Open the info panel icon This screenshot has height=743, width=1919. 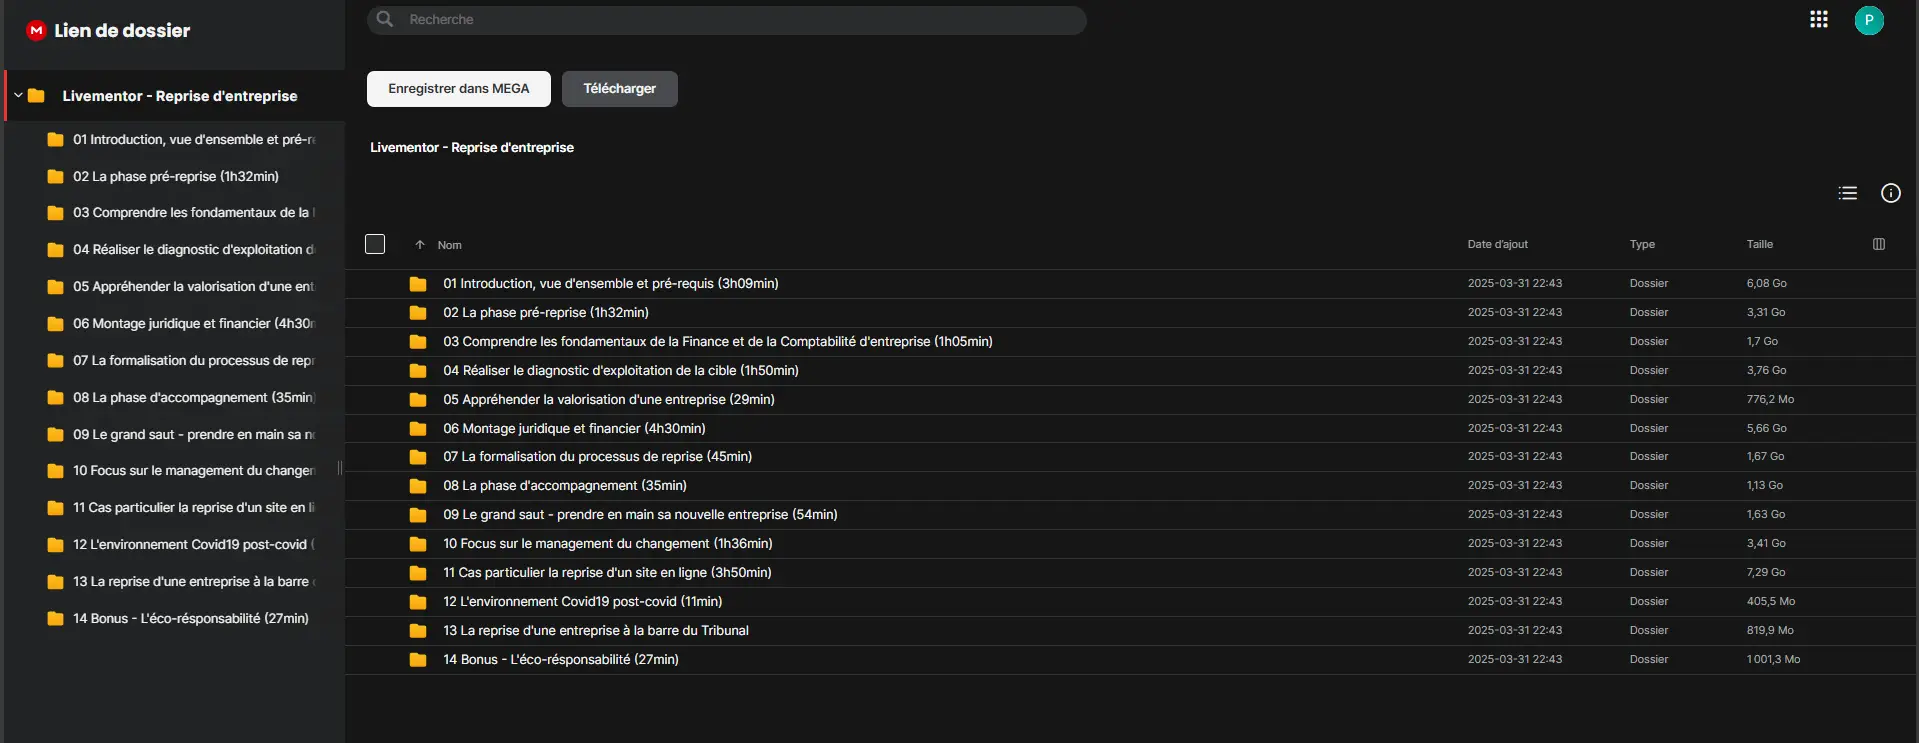1891,193
